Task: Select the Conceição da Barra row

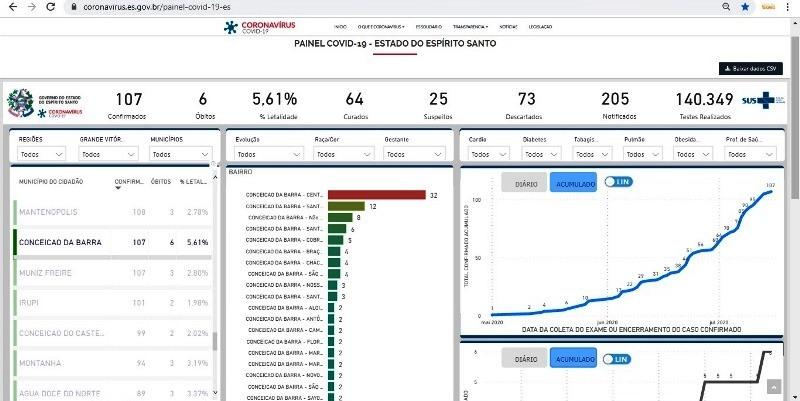Action: (112, 242)
